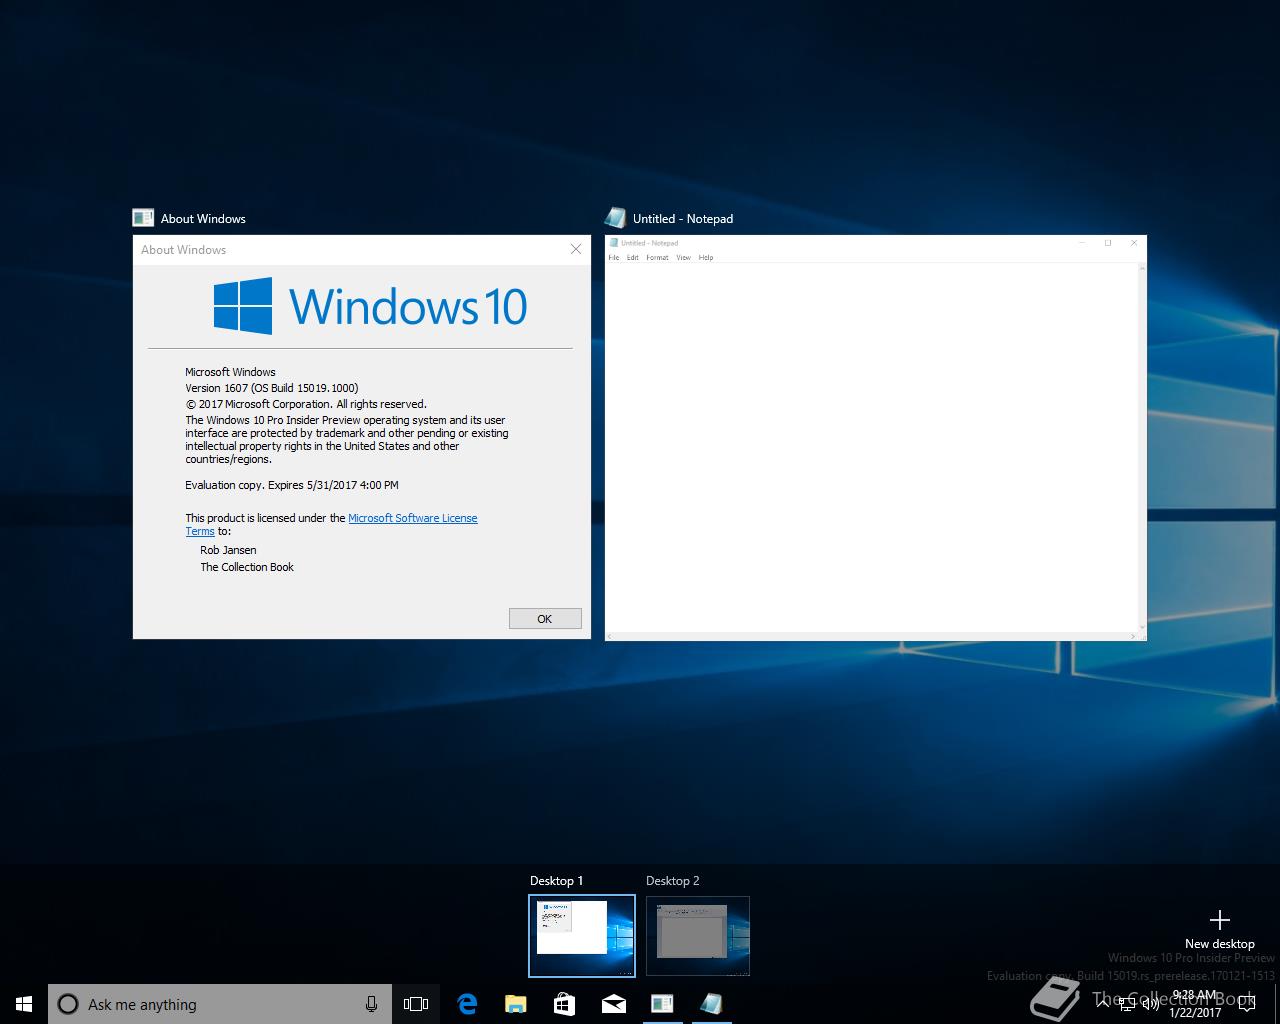
Task: Click the Untitled - Notepad task view title
Action: pos(683,219)
